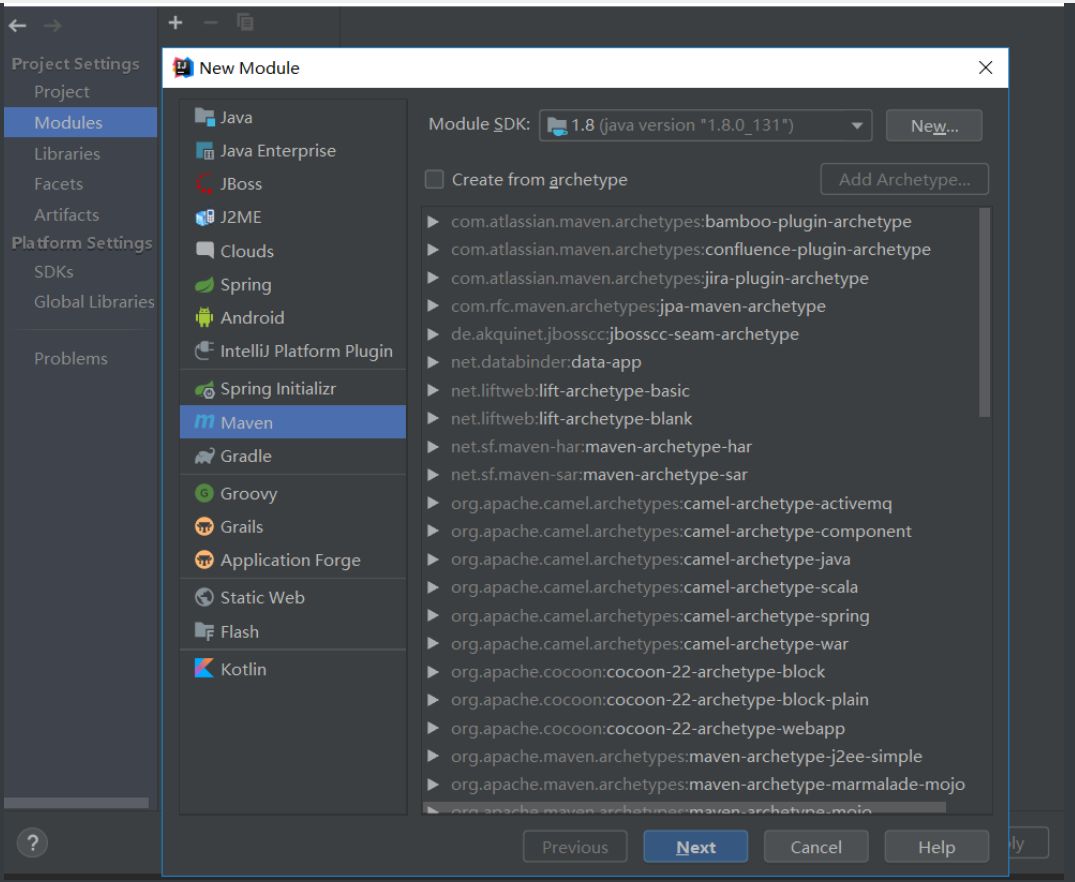
Task: Click Add Archetype... button
Action: coord(904,179)
